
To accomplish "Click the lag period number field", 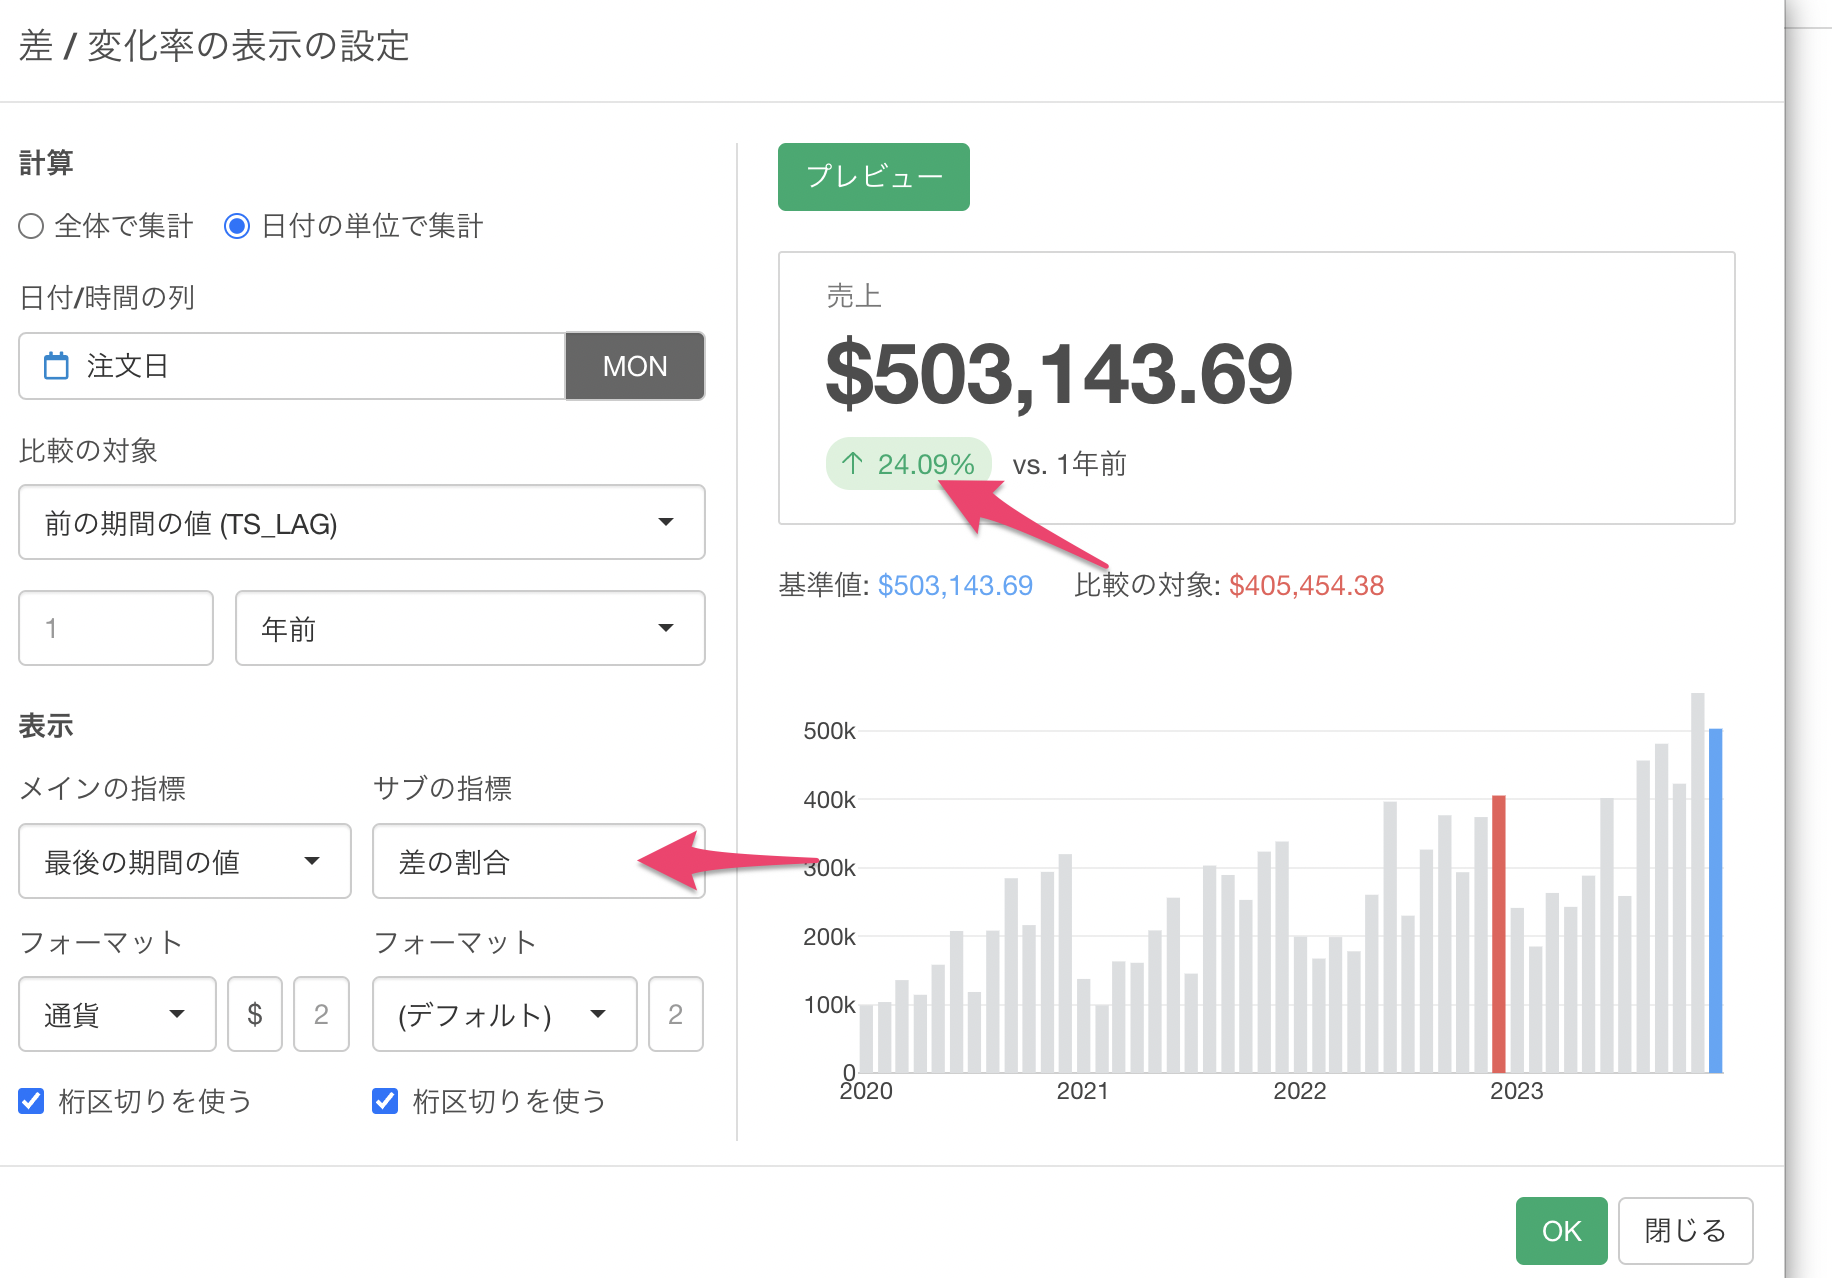I will click(x=116, y=629).
